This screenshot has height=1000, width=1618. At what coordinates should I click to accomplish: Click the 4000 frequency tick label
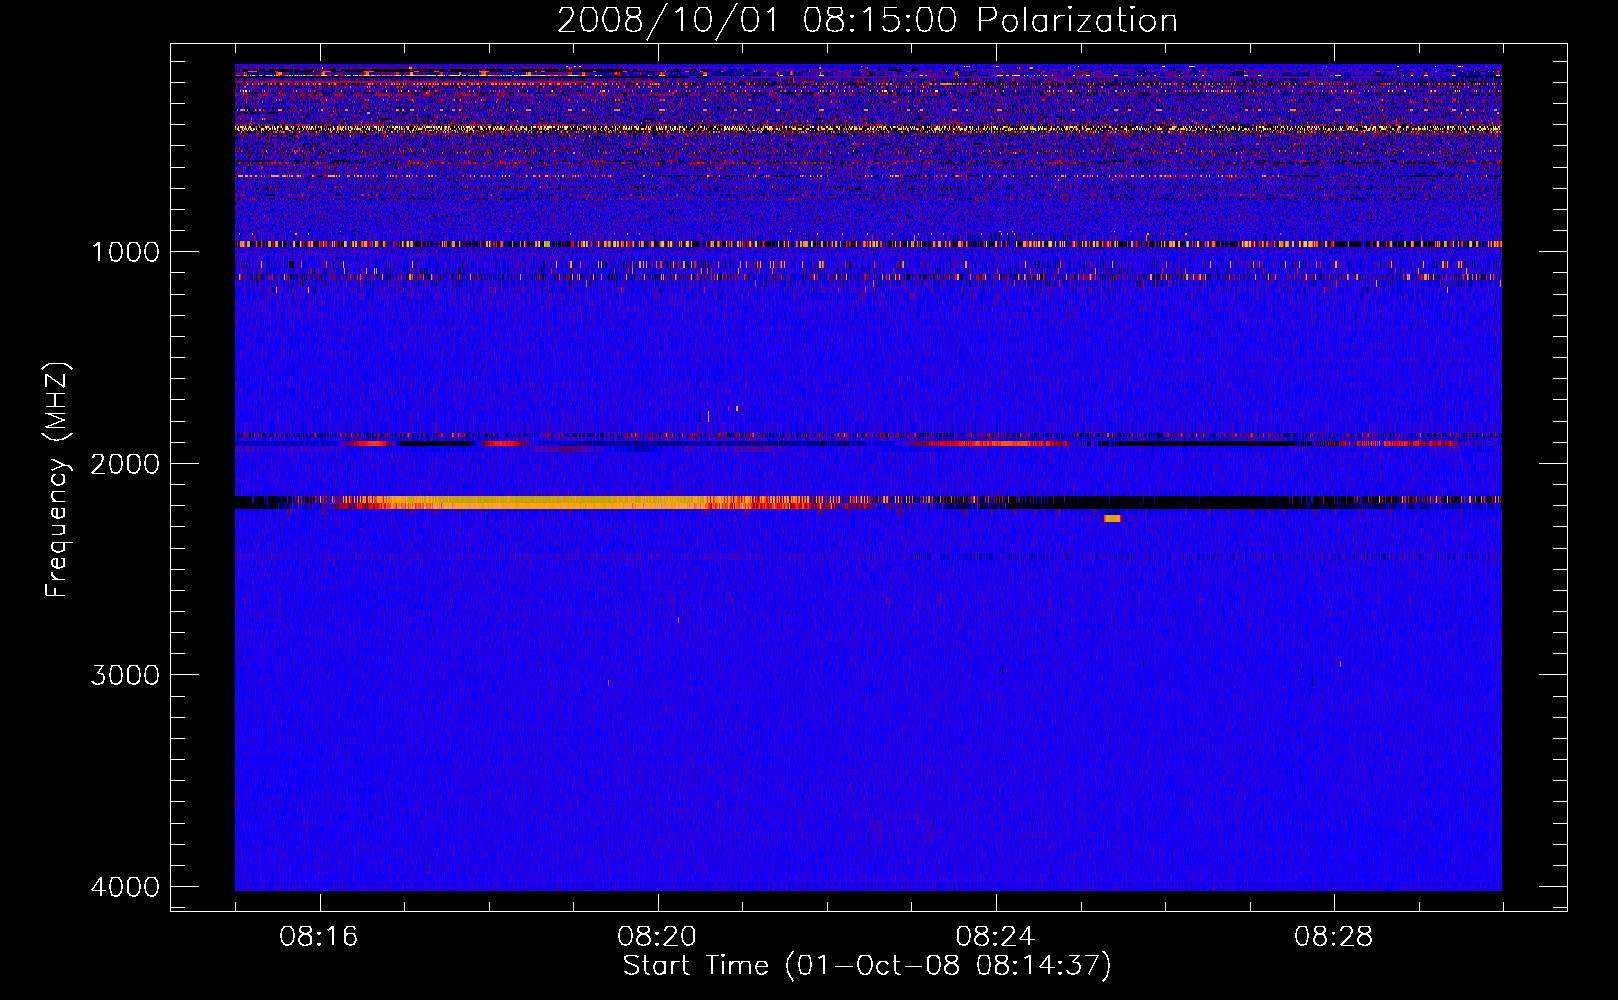pos(125,887)
